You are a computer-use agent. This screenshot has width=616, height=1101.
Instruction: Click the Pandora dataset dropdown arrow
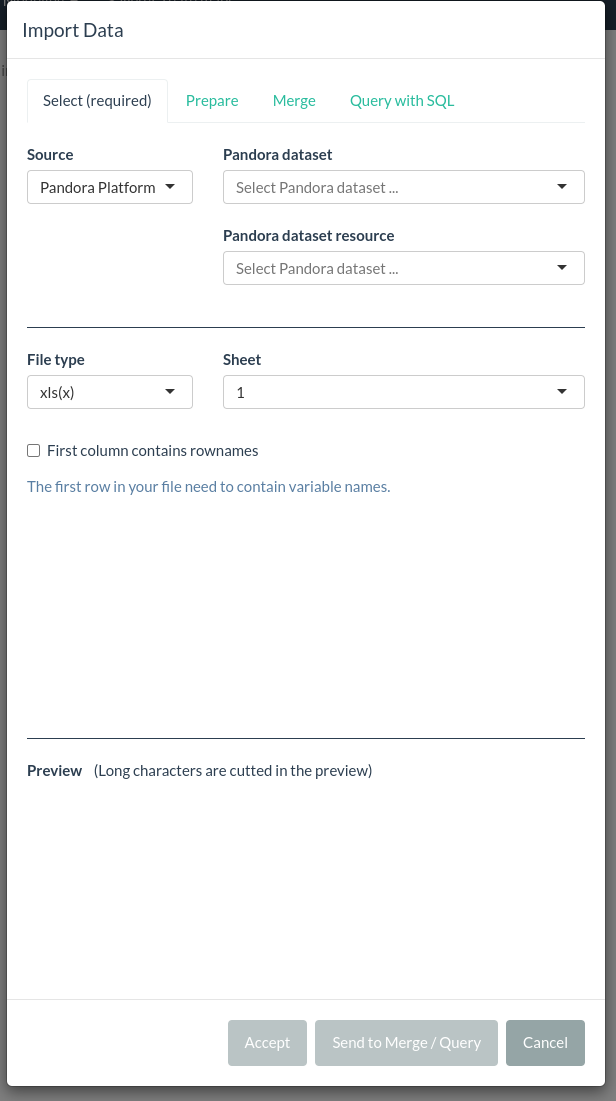click(561, 187)
